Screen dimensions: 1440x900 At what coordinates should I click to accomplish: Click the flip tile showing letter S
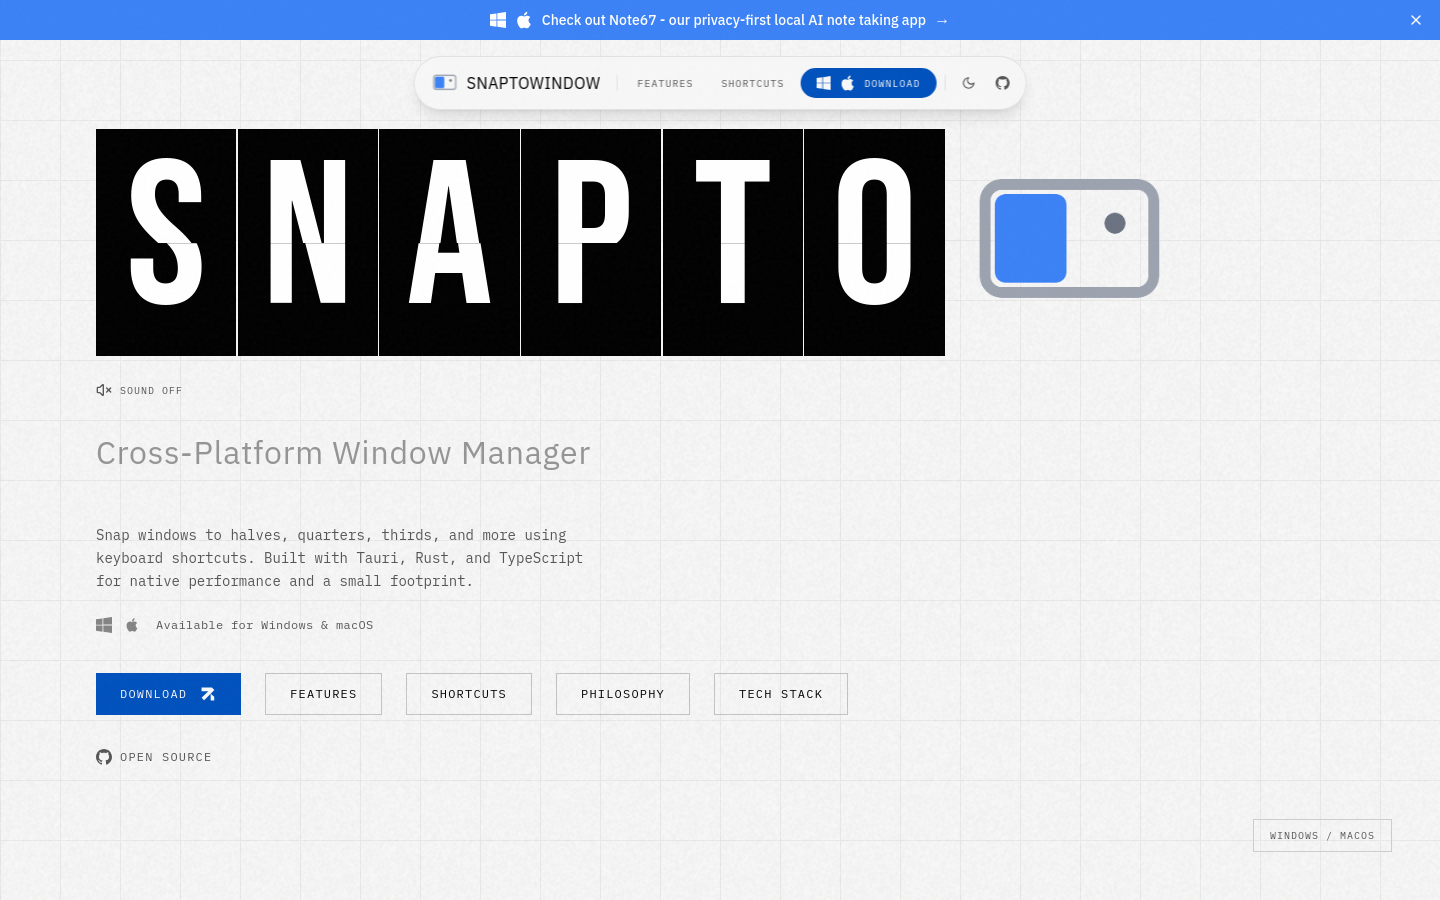click(166, 242)
